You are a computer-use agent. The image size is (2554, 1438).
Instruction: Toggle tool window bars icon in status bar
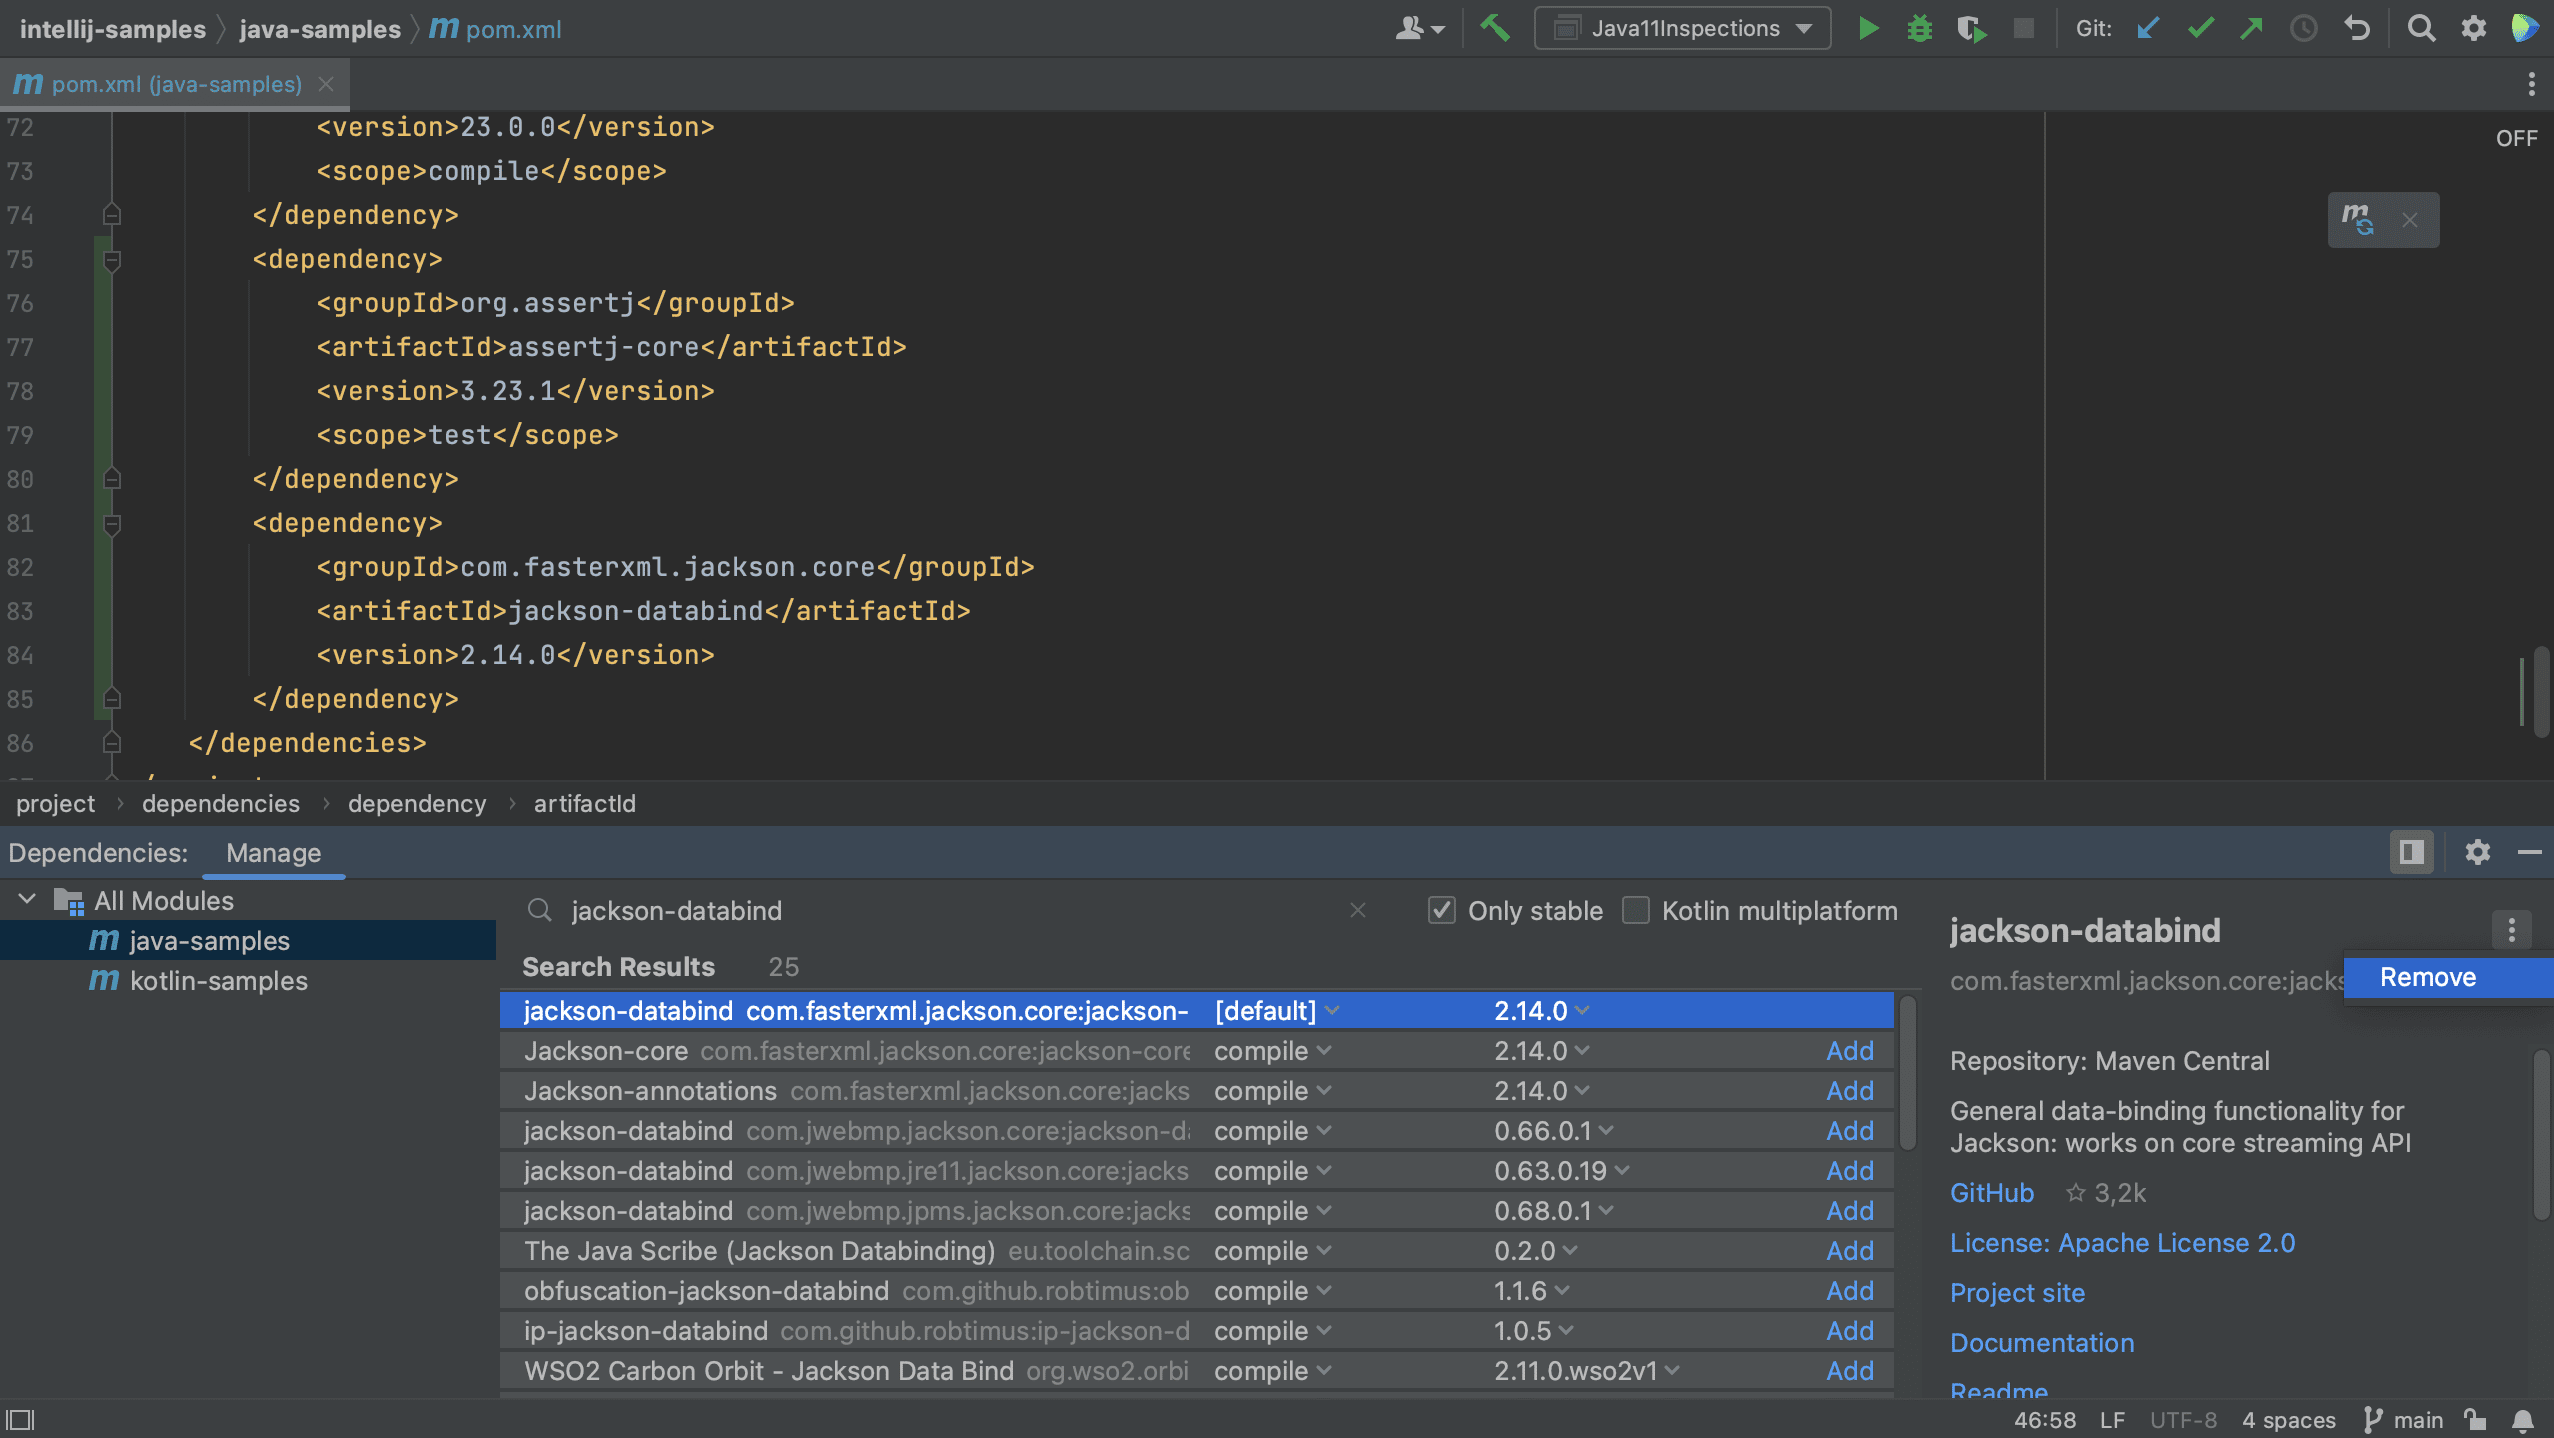(20, 1420)
